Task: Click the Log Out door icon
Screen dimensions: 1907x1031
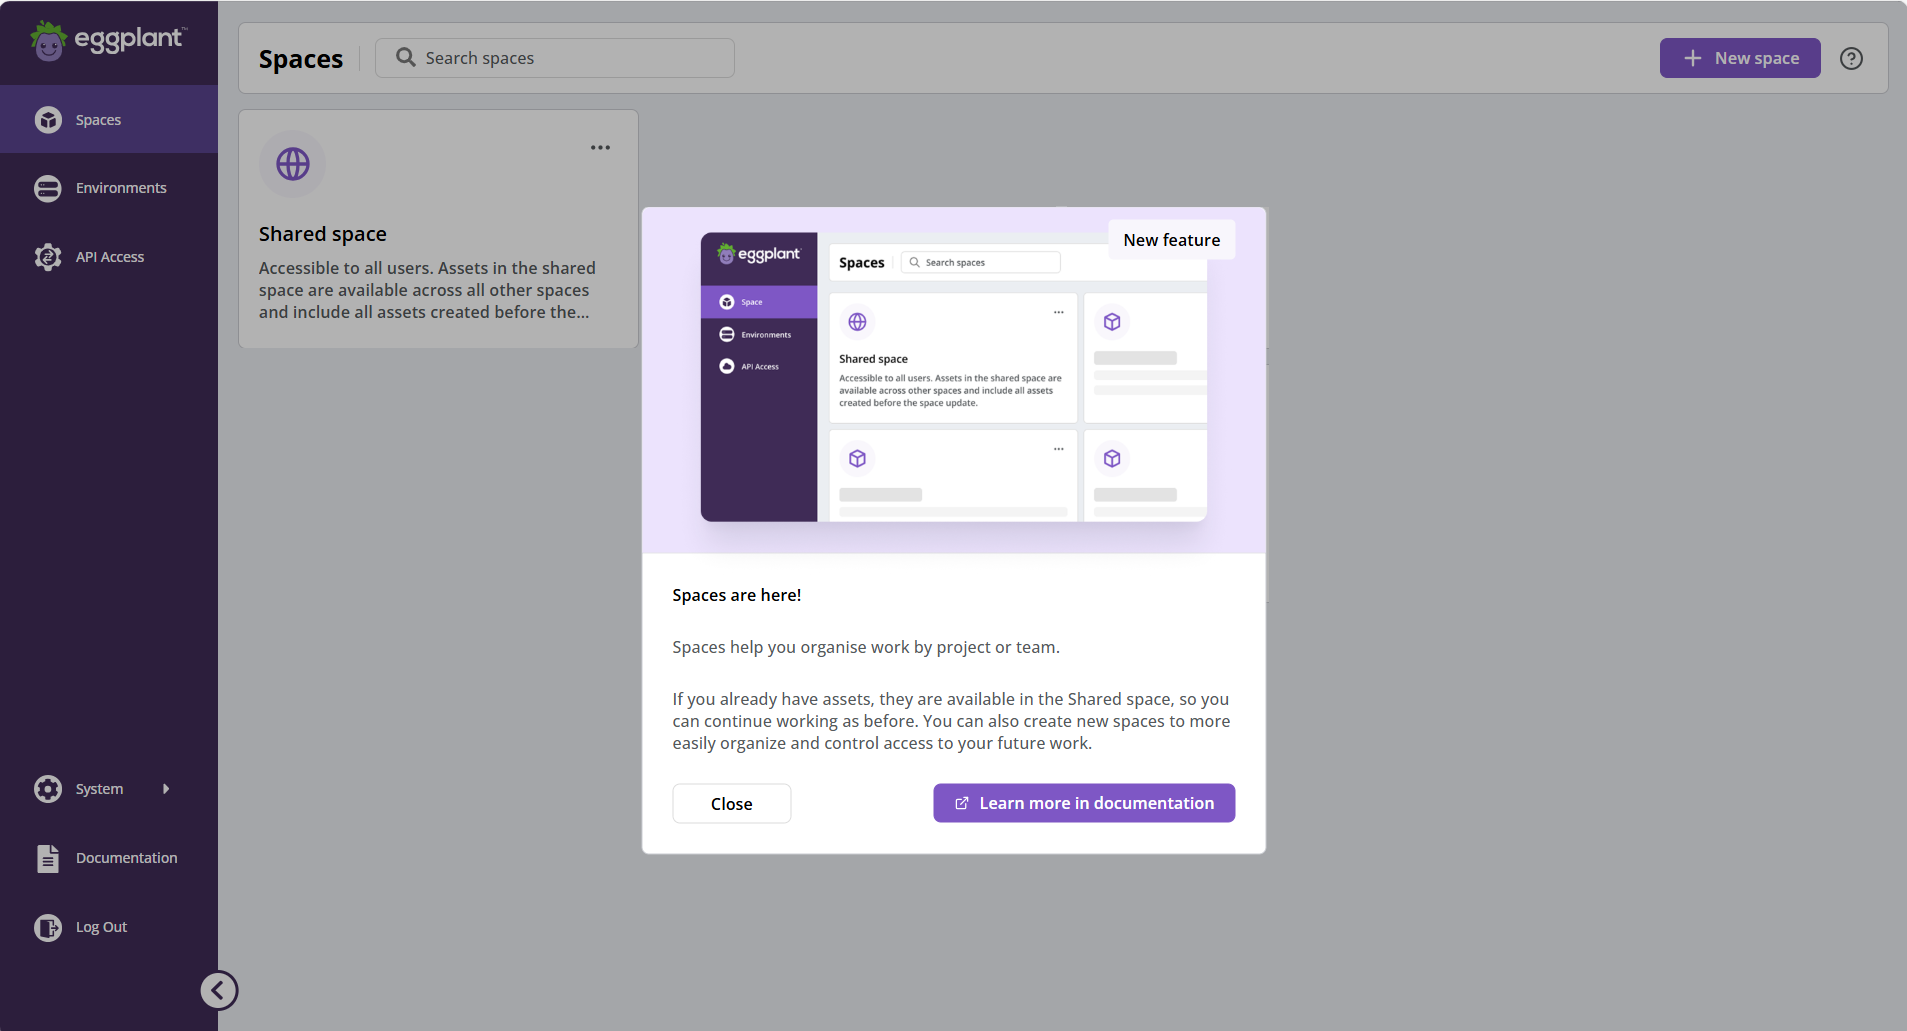Action: tap(48, 927)
